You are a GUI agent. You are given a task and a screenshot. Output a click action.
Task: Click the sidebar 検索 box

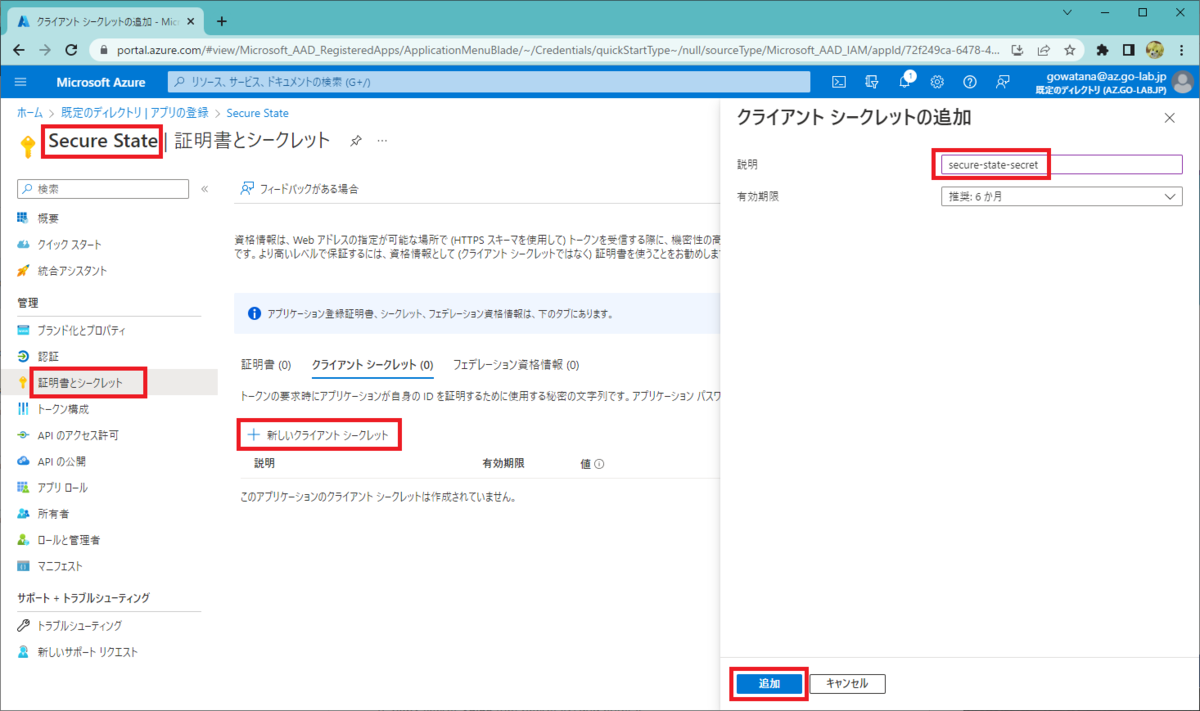(103, 189)
